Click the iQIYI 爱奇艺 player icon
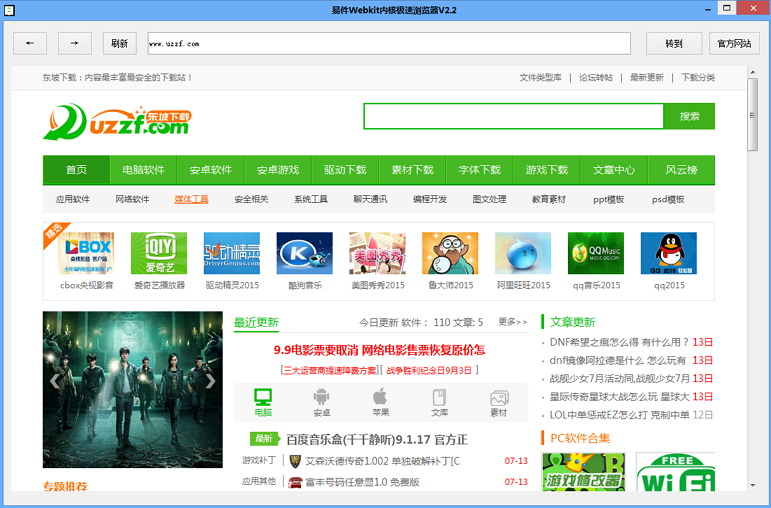Screen dimensions: 771x508 [x=159, y=253]
